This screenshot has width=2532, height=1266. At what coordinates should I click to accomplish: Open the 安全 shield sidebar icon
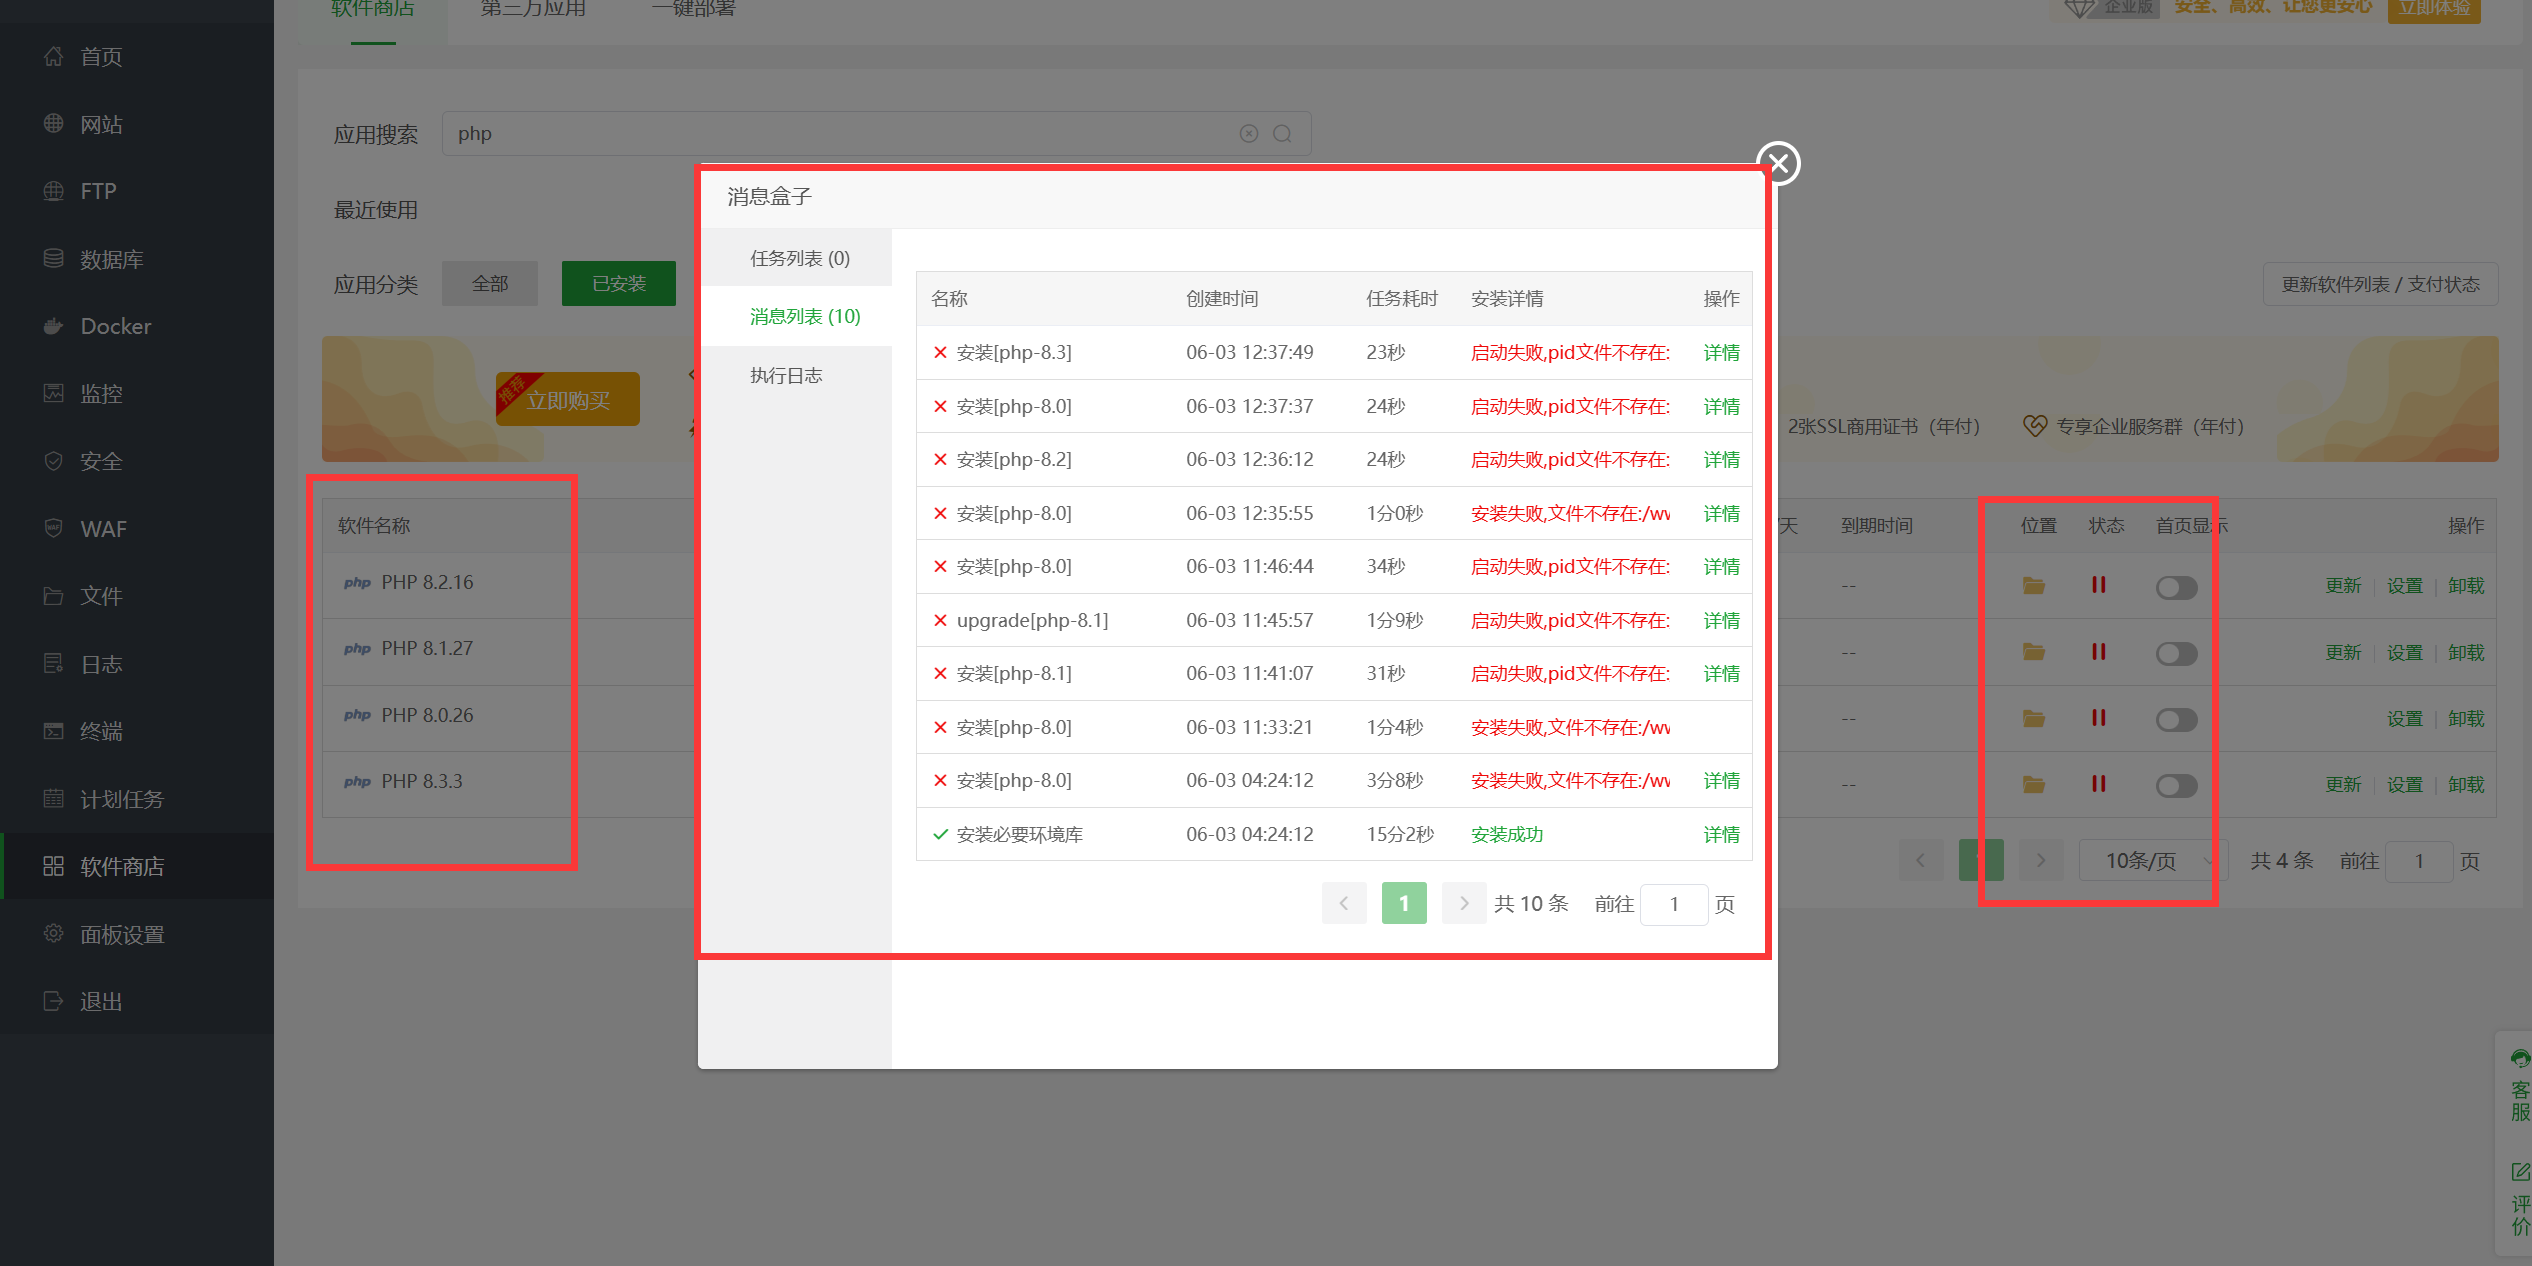point(54,461)
